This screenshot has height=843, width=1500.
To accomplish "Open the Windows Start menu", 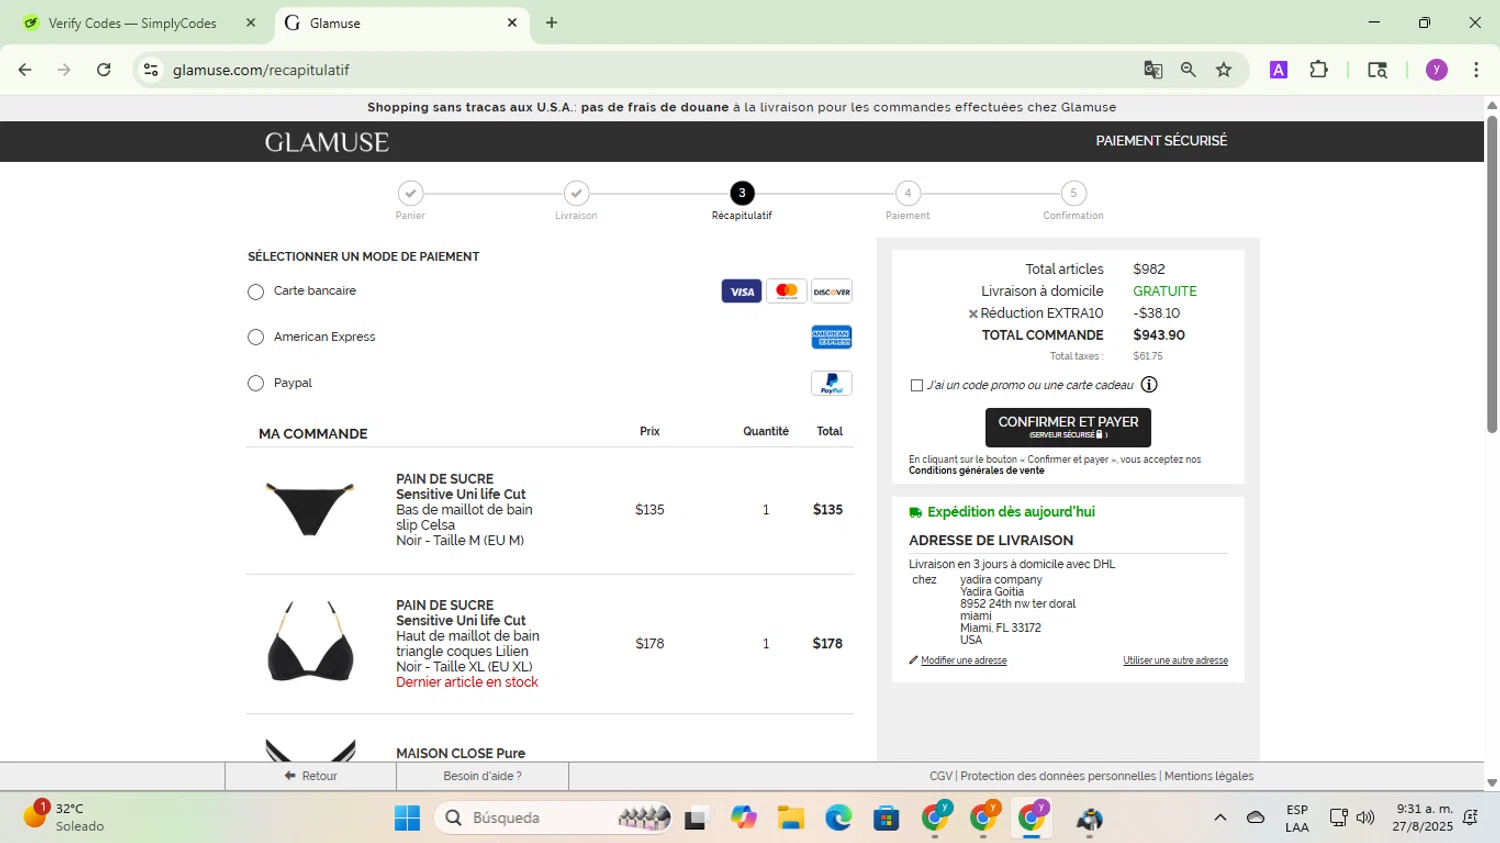I will (x=407, y=818).
